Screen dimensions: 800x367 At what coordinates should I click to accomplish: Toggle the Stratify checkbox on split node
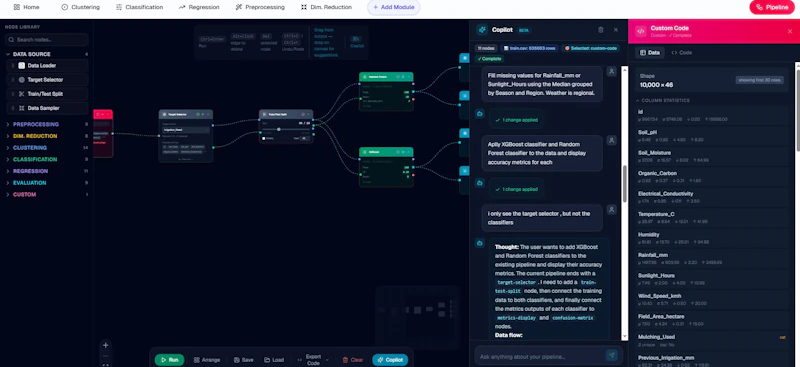264,138
